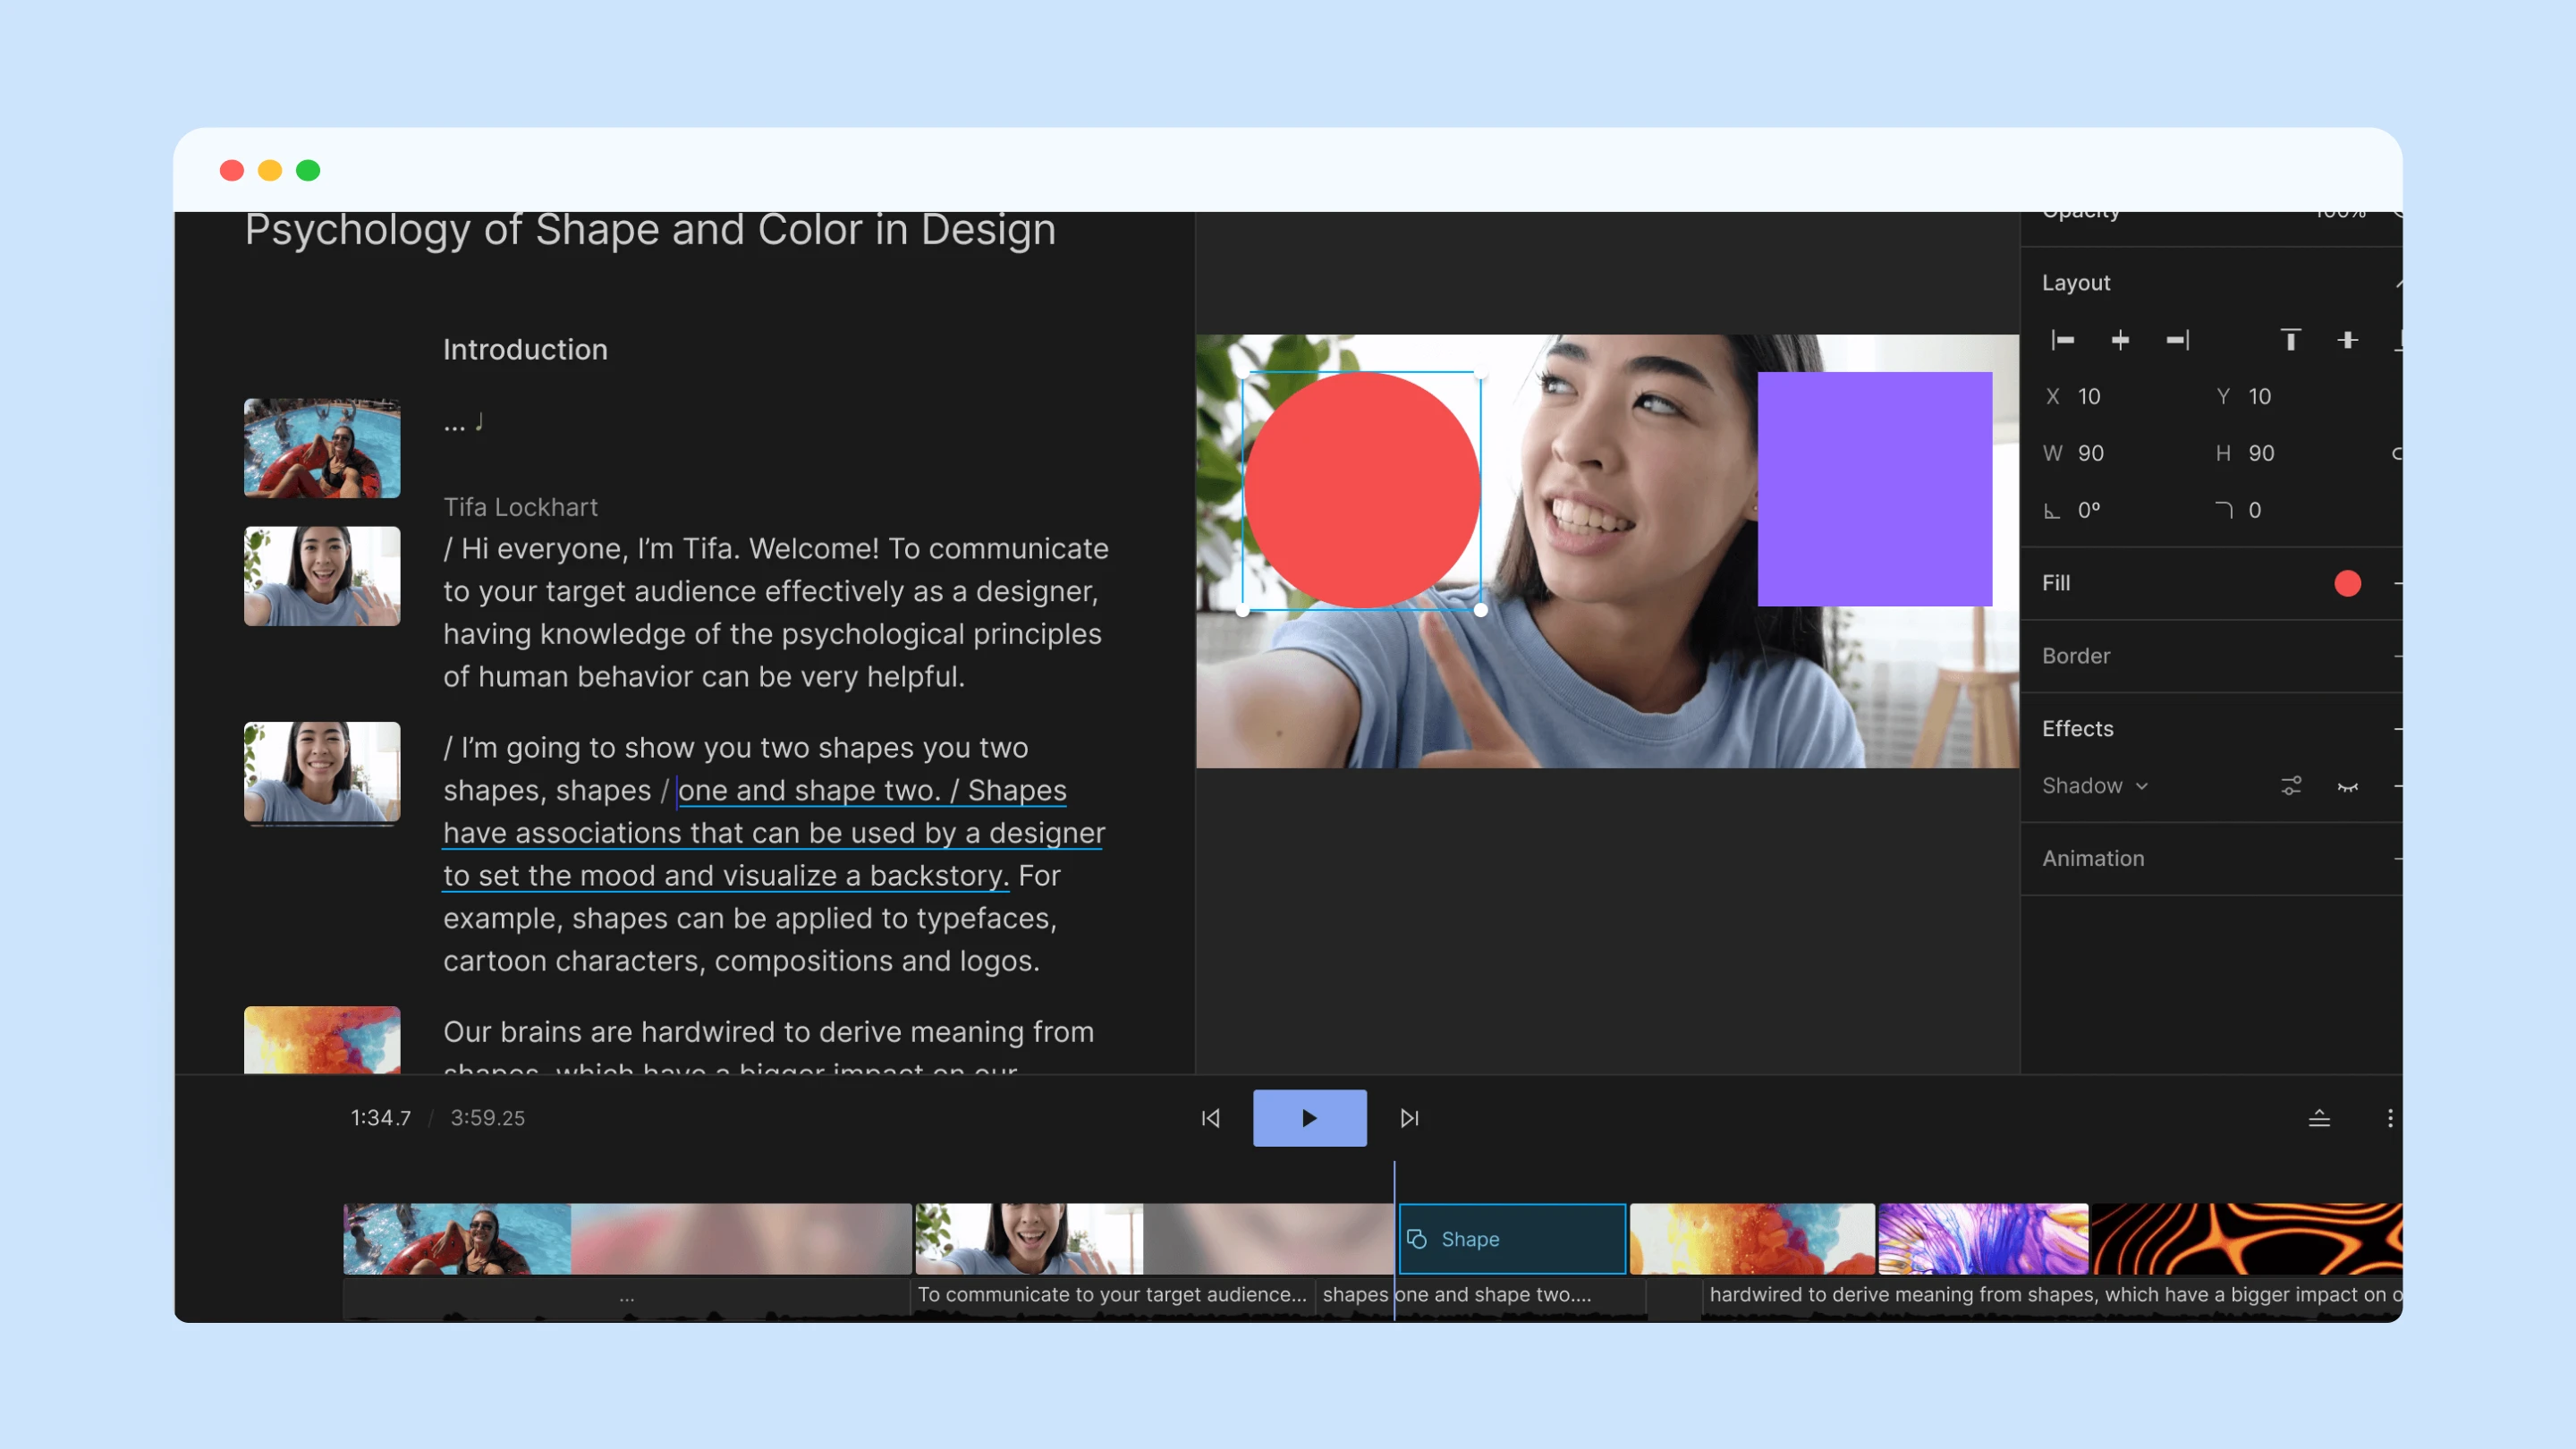The width and height of the screenshot is (2576, 1449).
Task: Click the align vertical center icon
Action: [2347, 341]
